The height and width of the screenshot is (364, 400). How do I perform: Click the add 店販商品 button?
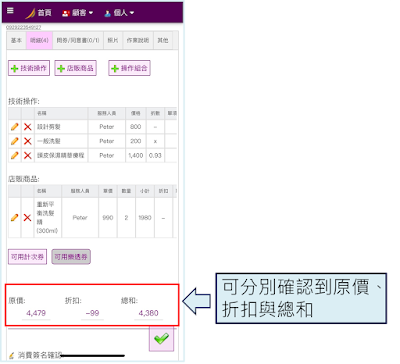(76, 68)
